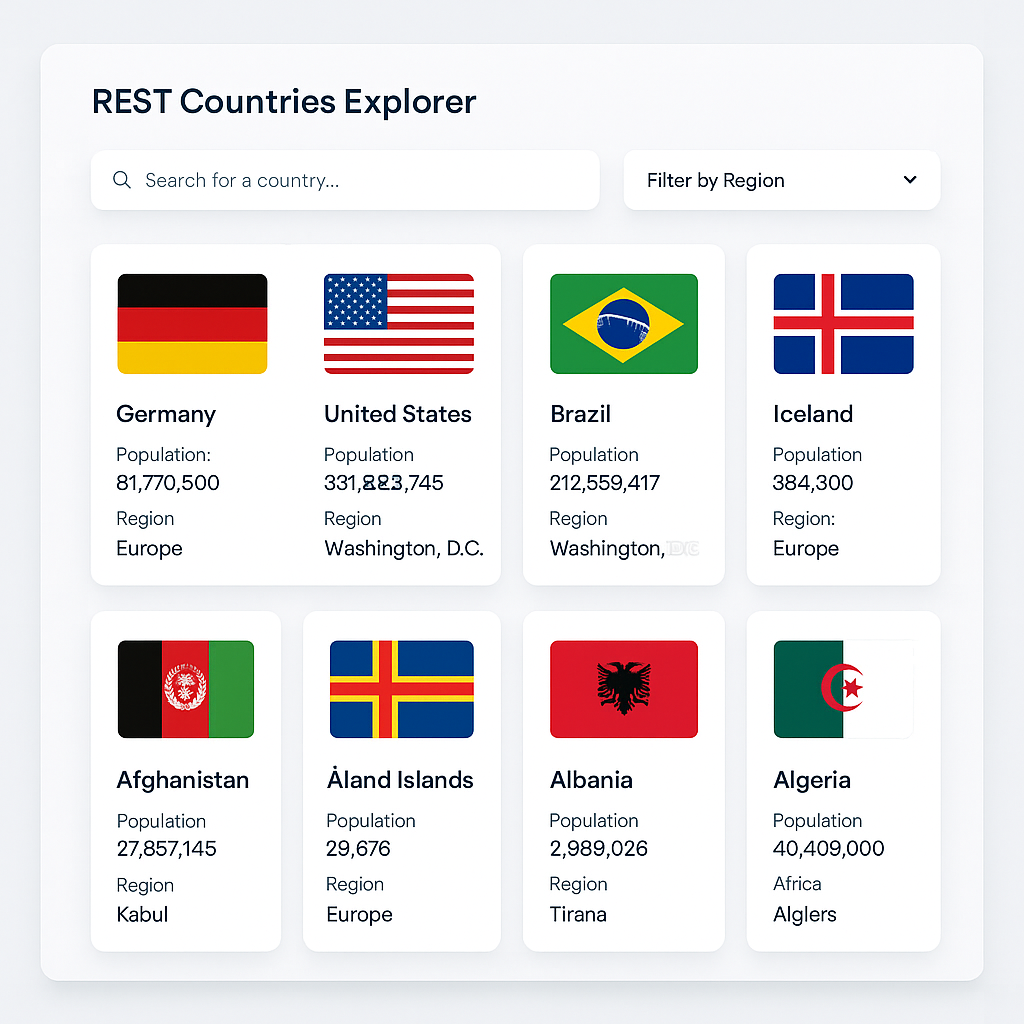The width and height of the screenshot is (1024, 1024).
Task: Open the Brazil country title
Action: pyautogui.click(x=580, y=414)
